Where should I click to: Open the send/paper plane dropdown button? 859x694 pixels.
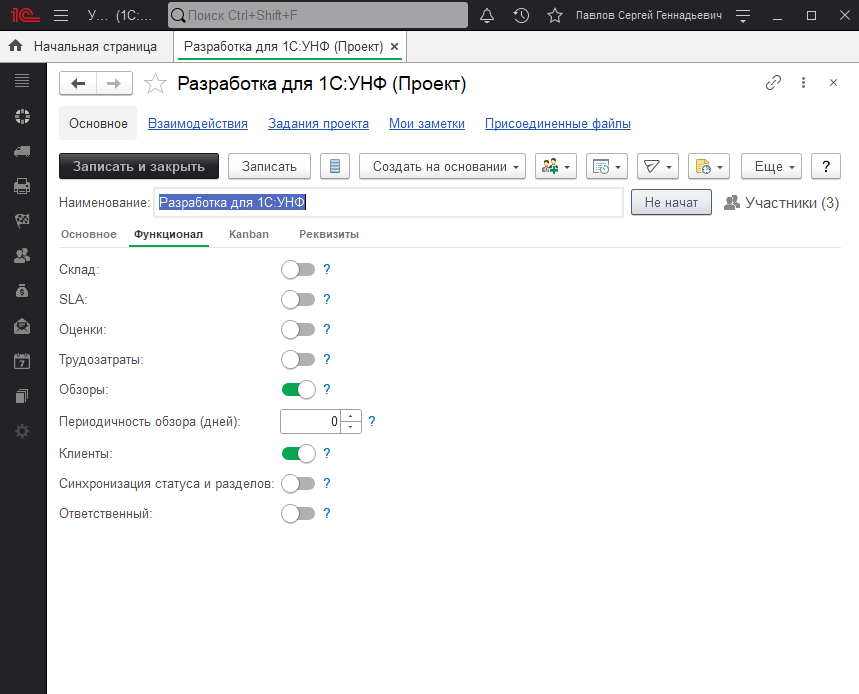pyautogui.click(x=657, y=166)
